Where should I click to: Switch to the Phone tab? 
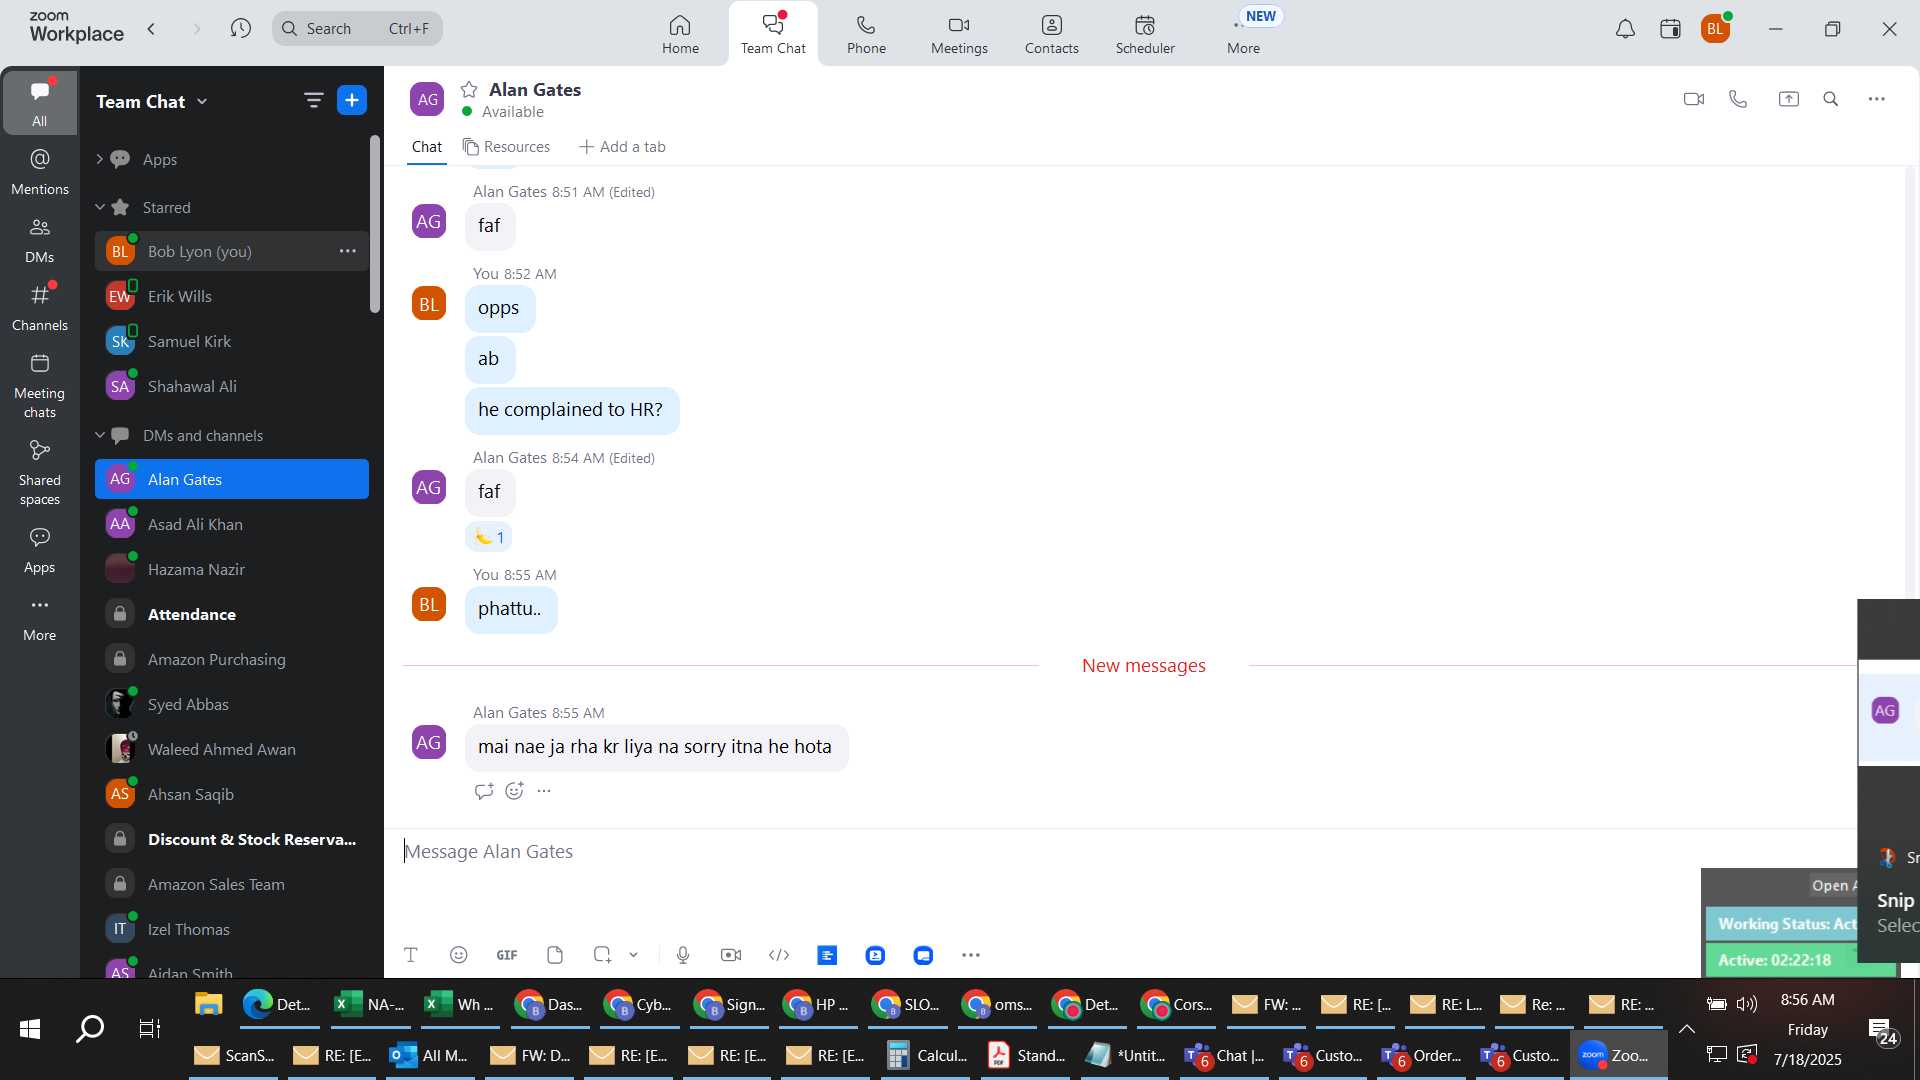pos(866,34)
